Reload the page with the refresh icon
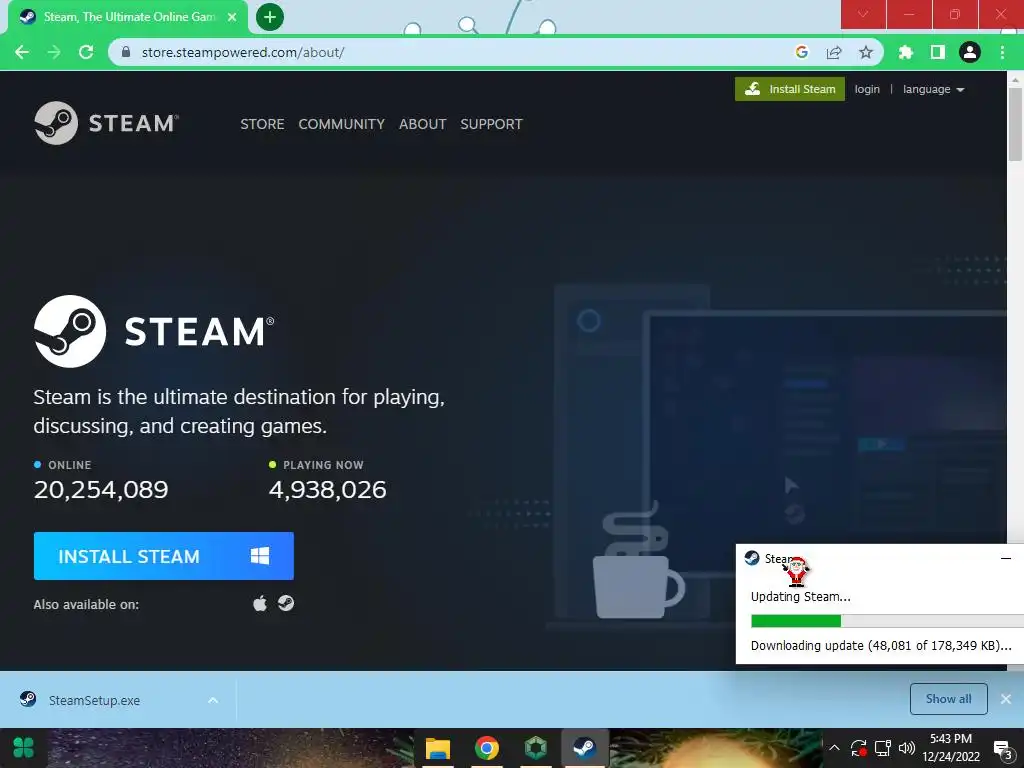Image resolution: width=1024 pixels, height=768 pixels. point(86,52)
